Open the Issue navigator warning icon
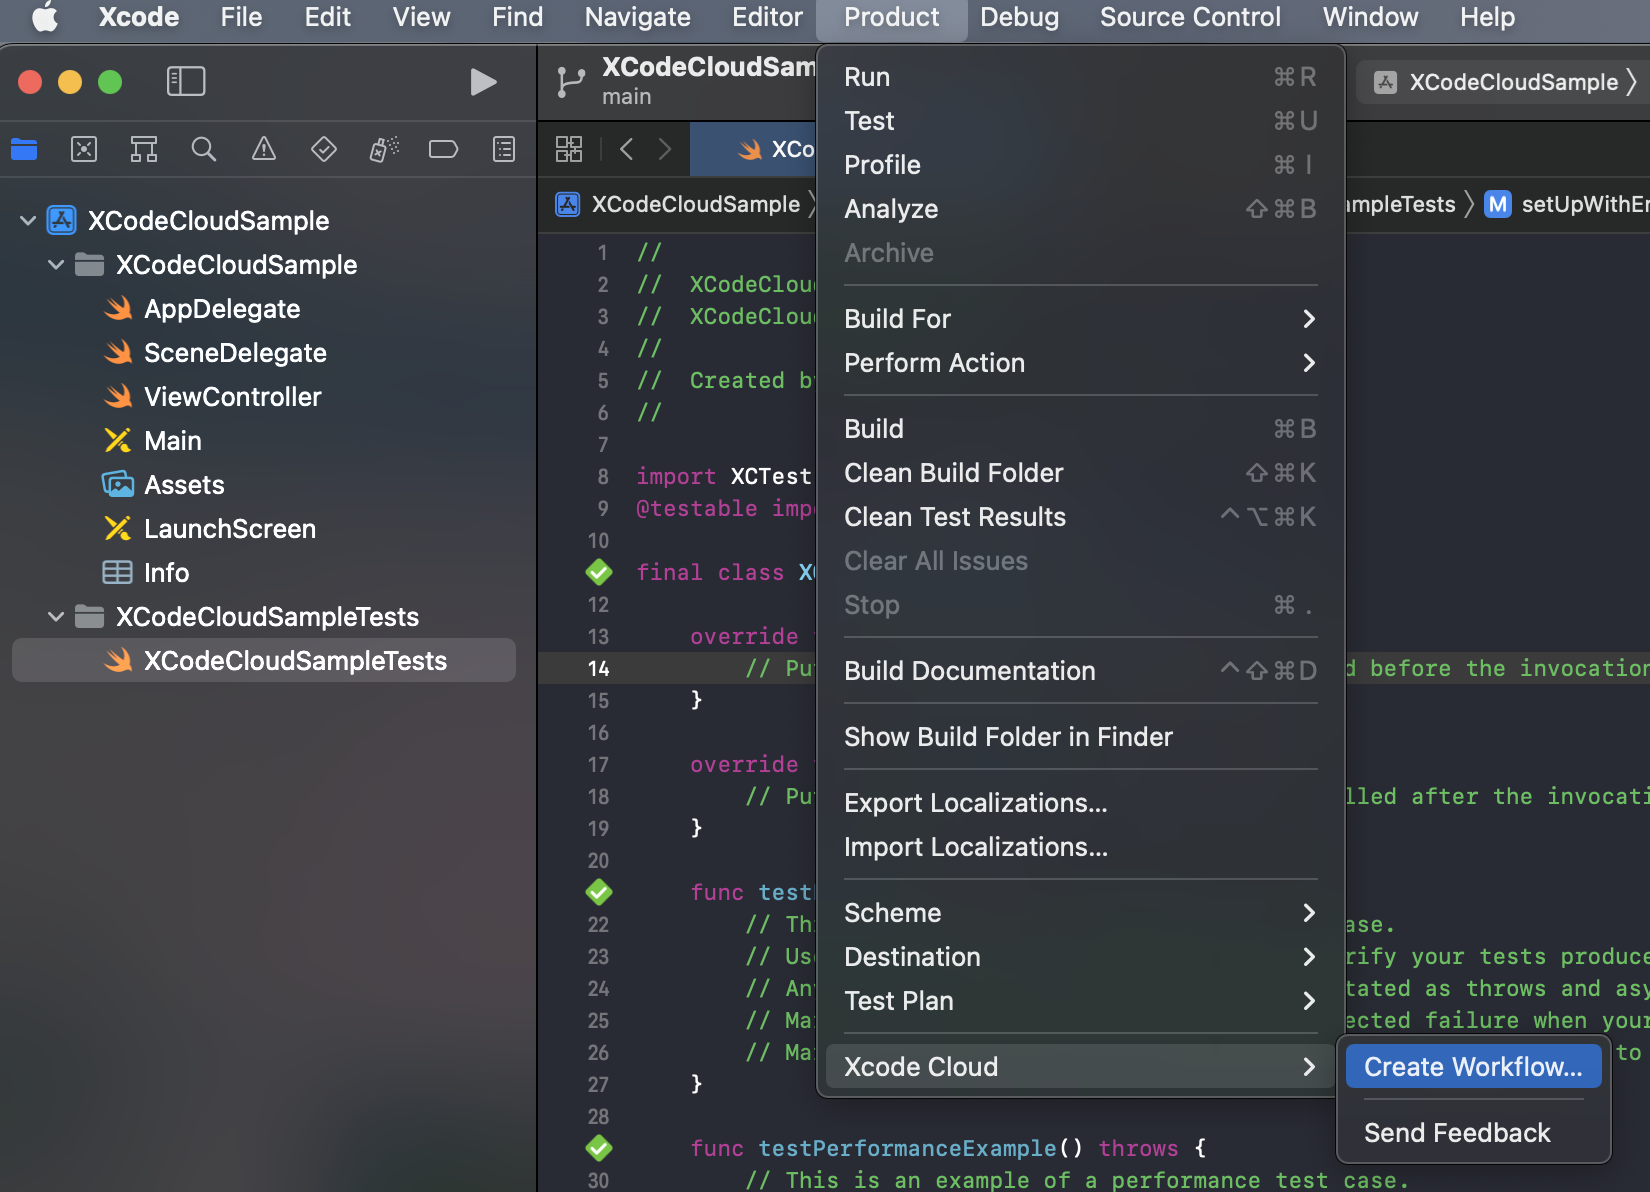 click(264, 150)
